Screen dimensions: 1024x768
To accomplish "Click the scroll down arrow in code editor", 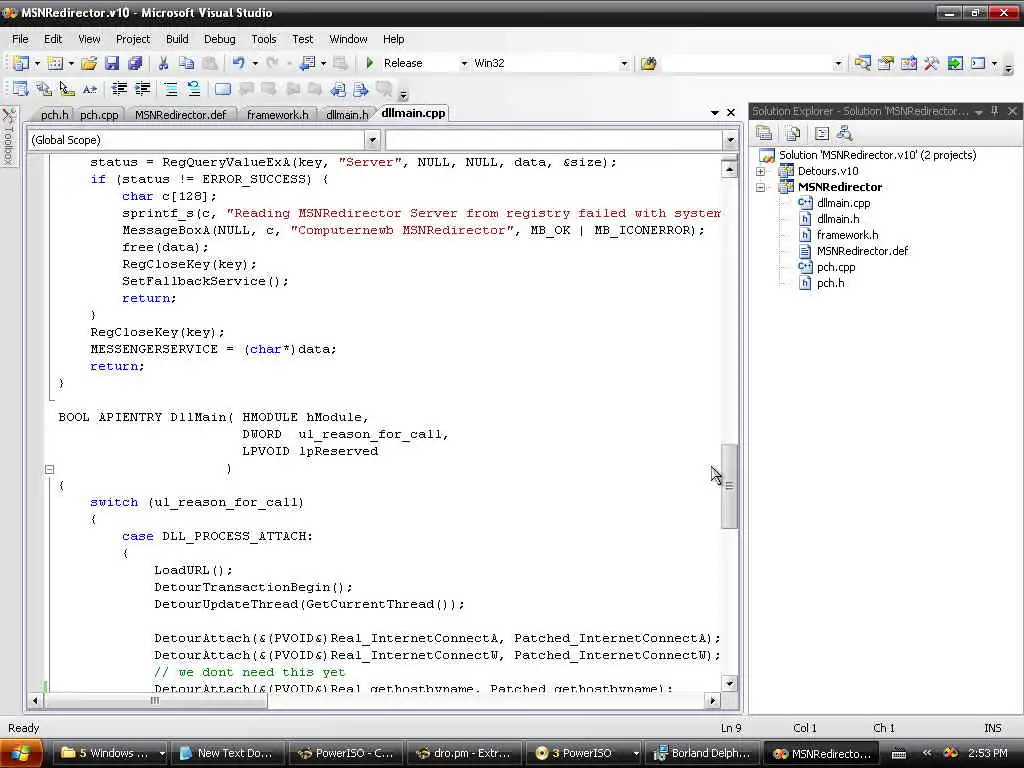I will point(729,684).
